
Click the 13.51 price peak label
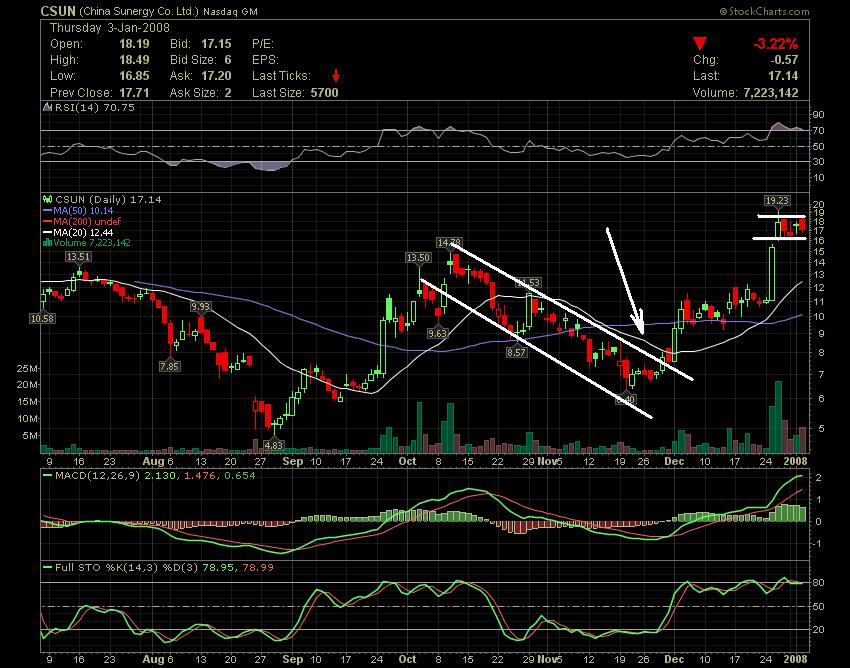[78, 257]
